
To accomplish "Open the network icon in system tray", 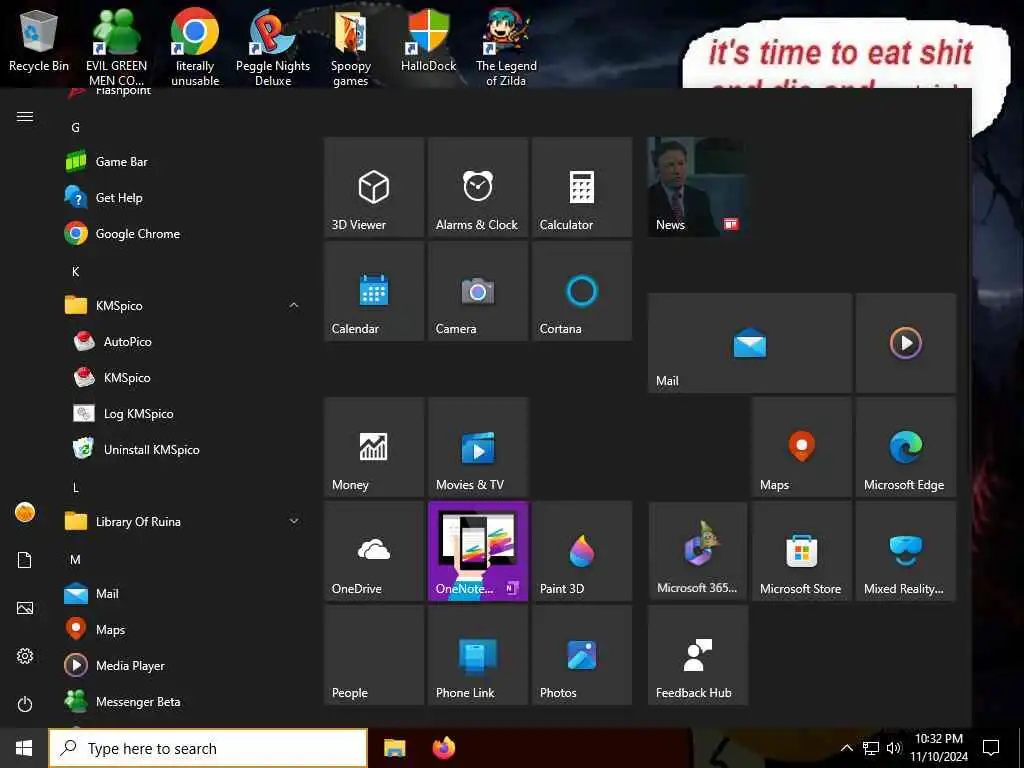I will click(x=871, y=748).
